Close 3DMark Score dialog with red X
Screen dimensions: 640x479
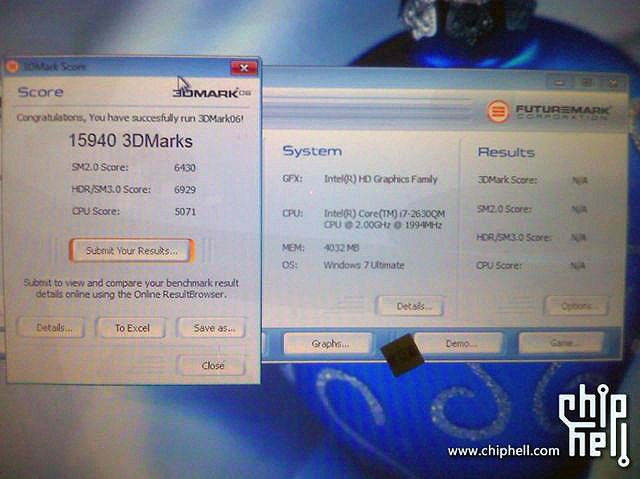click(244, 68)
